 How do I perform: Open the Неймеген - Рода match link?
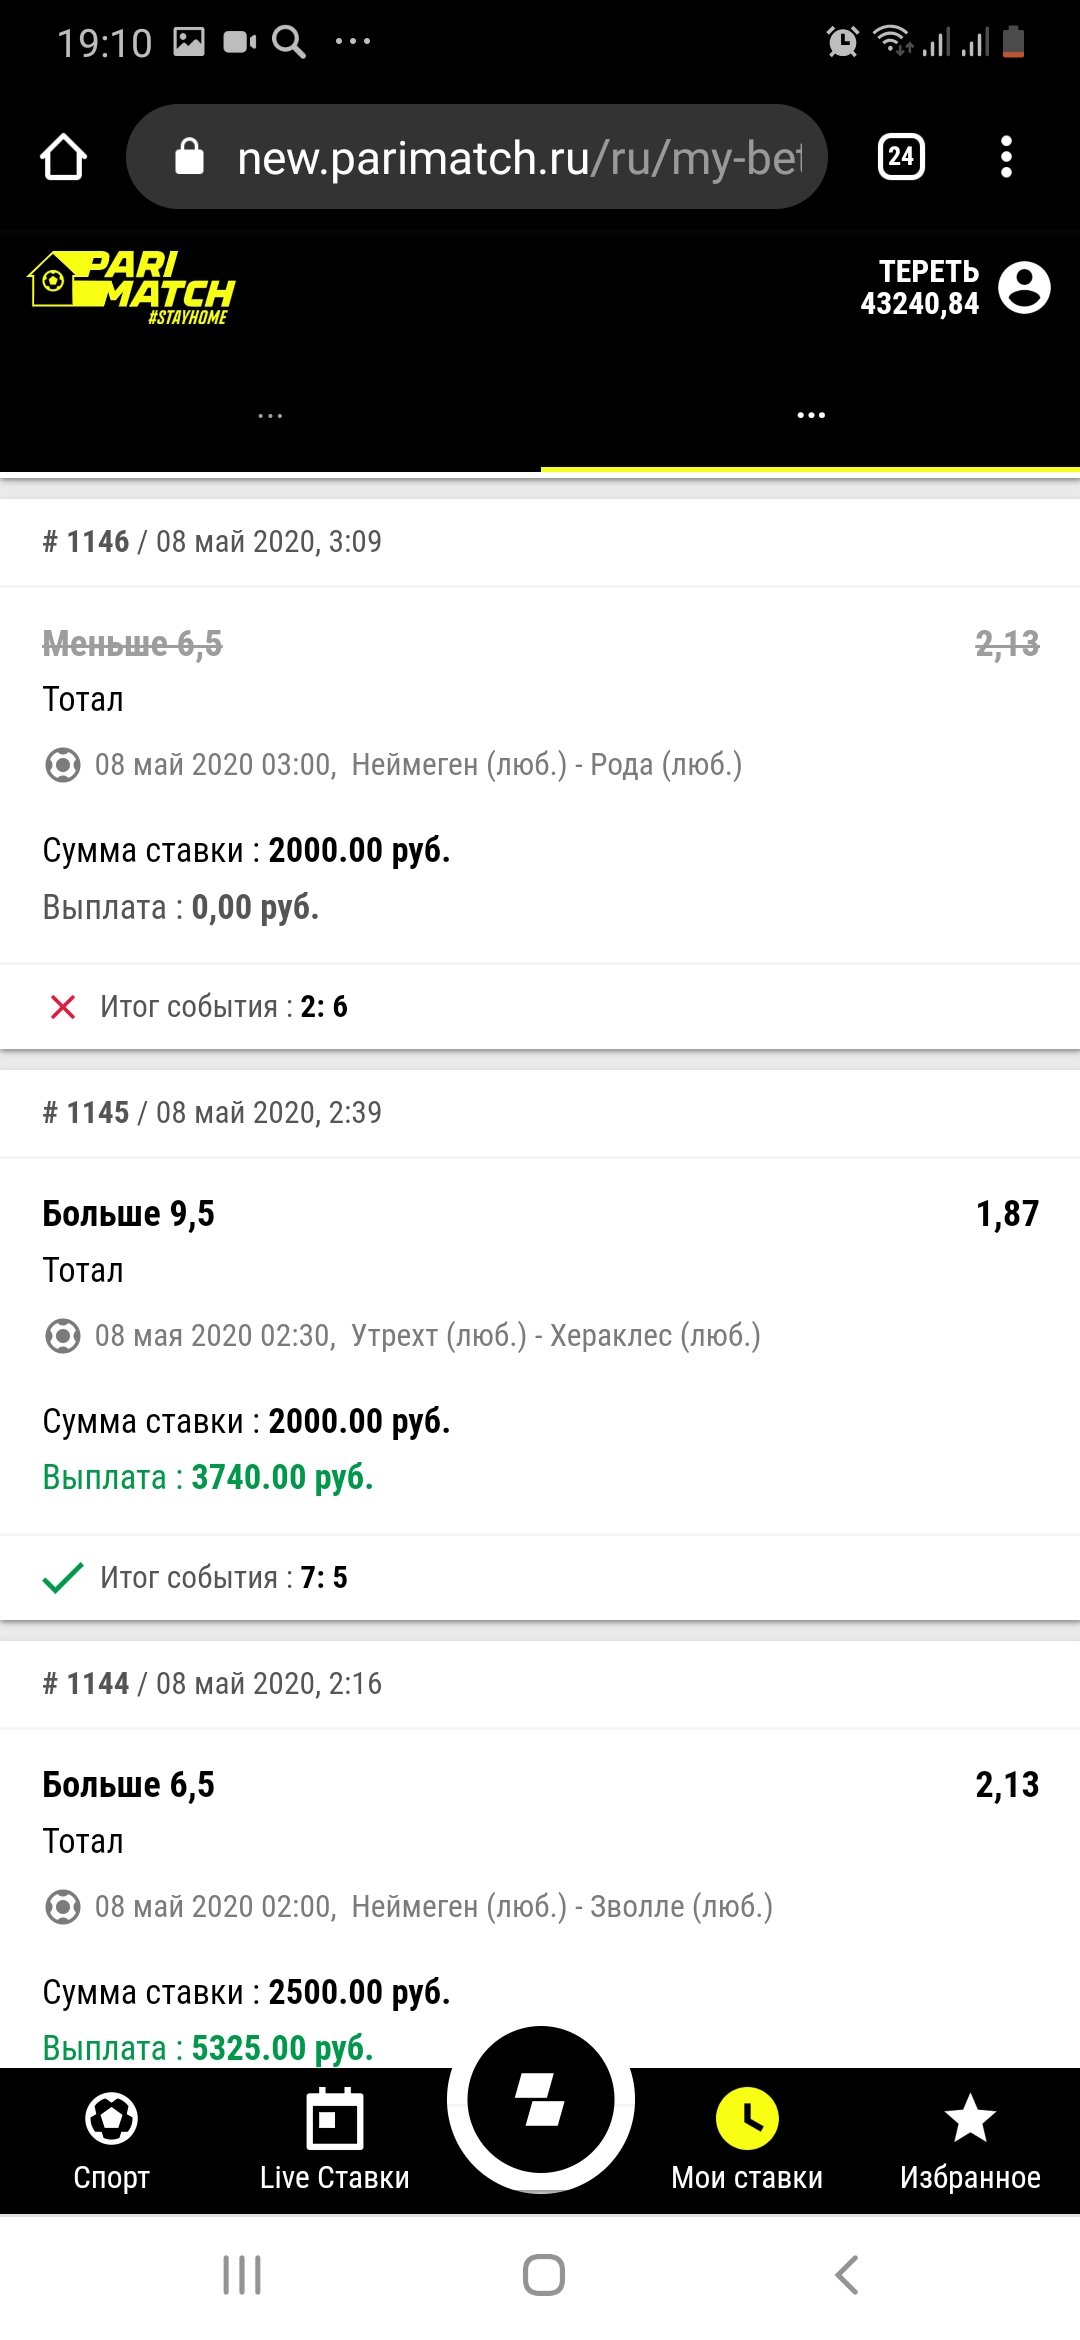(546, 765)
